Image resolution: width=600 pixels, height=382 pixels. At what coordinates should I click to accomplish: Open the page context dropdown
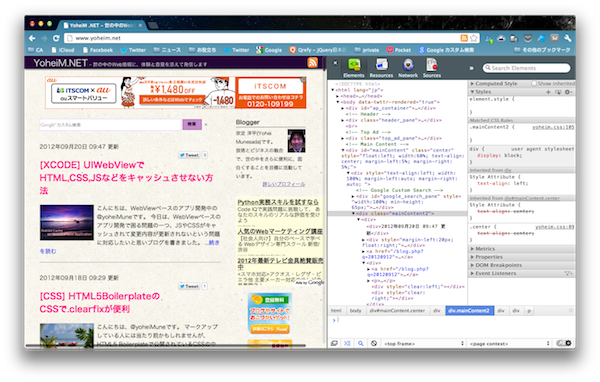coord(510,344)
